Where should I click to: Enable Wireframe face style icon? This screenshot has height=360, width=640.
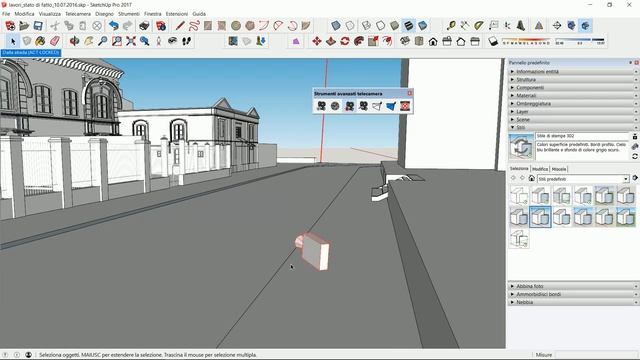[366, 26]
